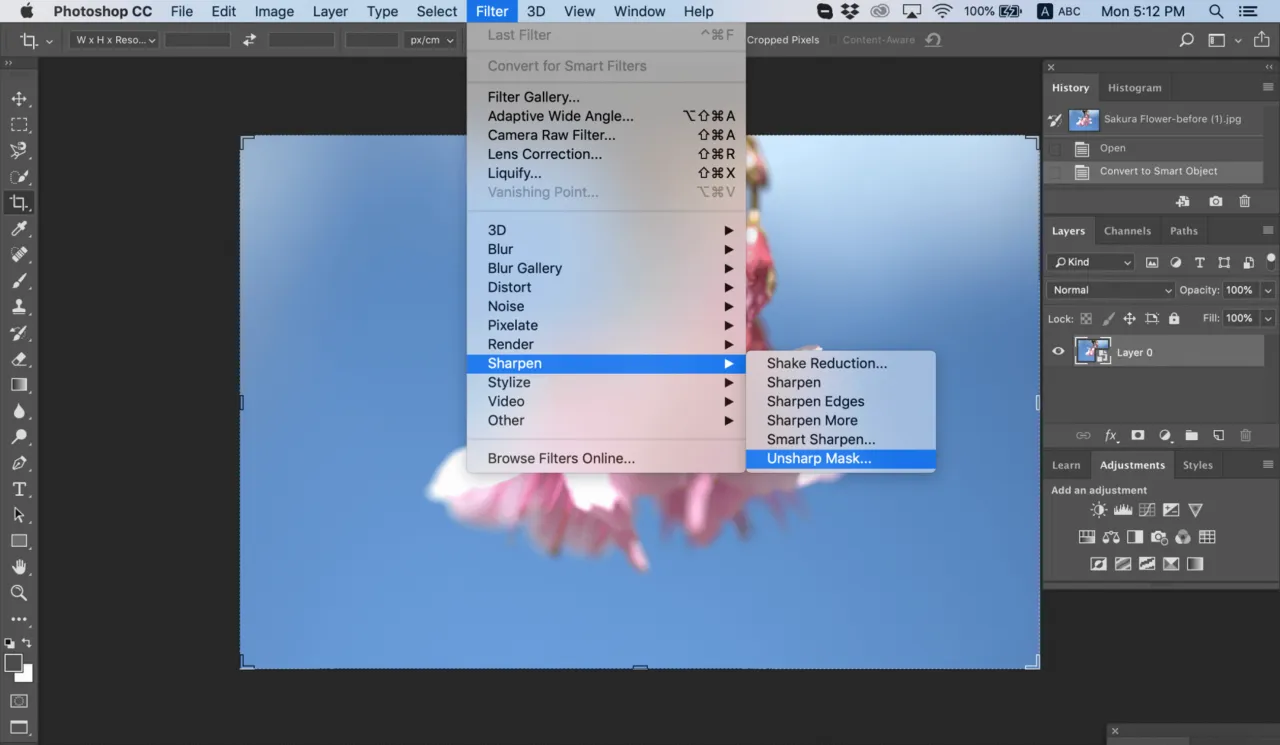Open the blend mode dropdown showing Normal

pyautogui.click(x=1110, y=289)
